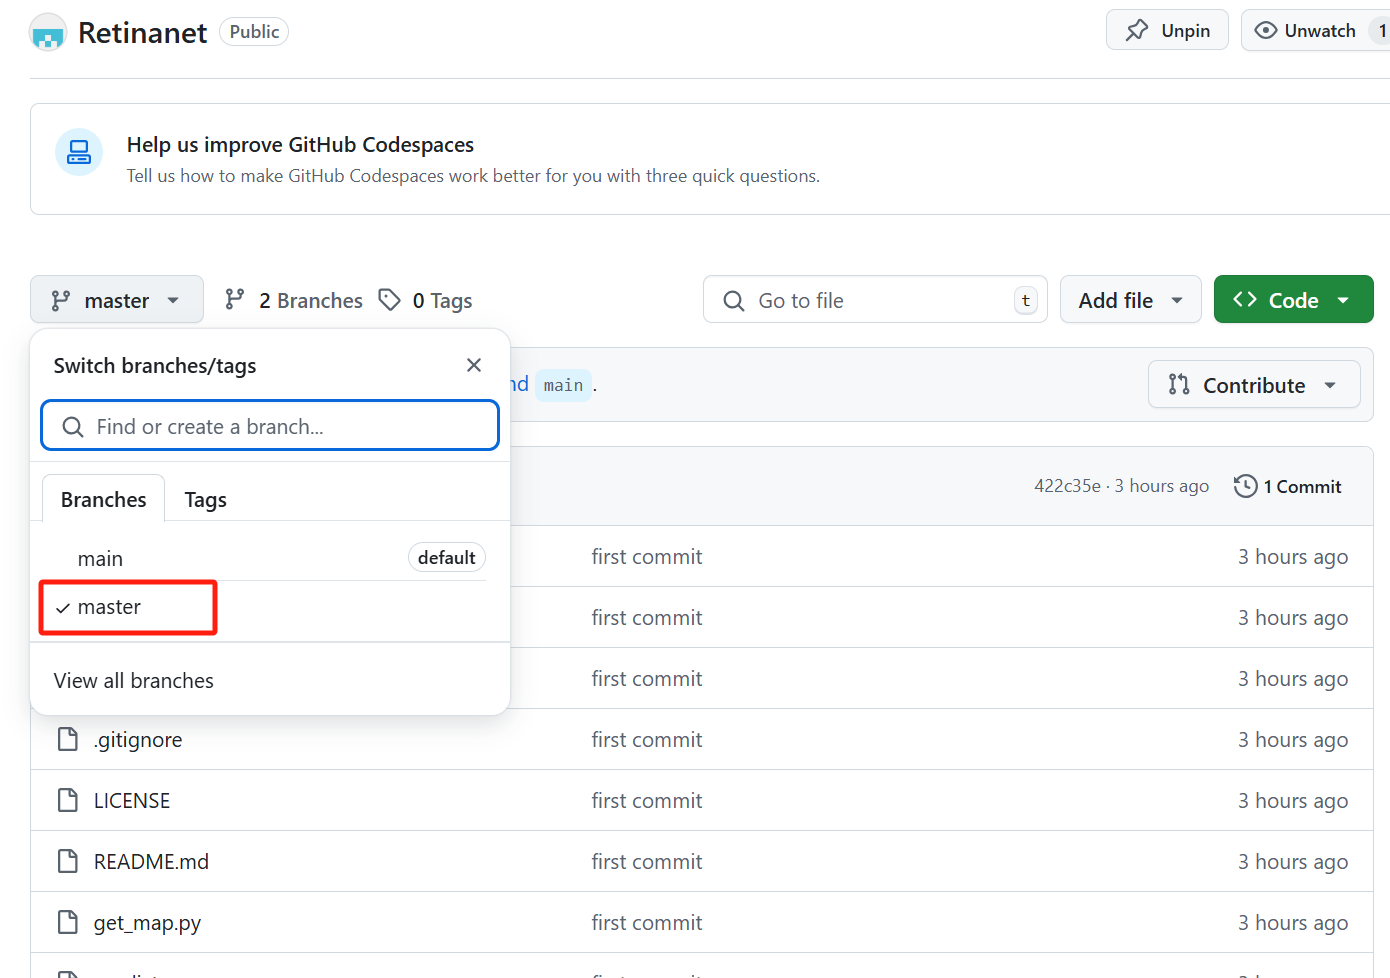Image resolution: width=1390 pixels, height=978 pixels.
Task: Click the Retinanet repository avatar icon
Action: pos(48,33)
